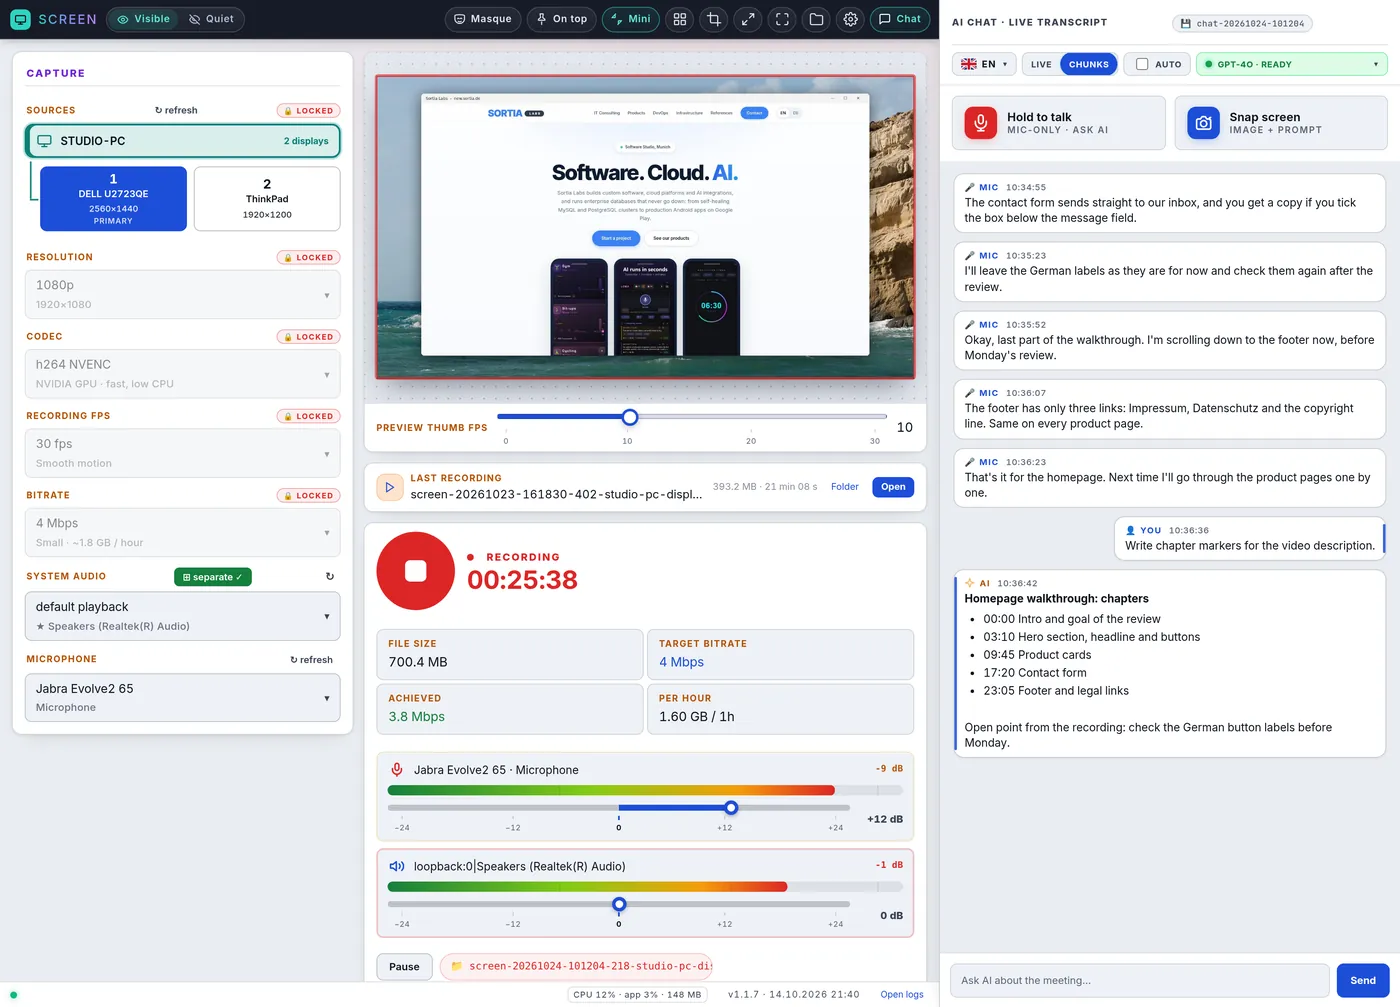This screenshot has height=1007, width=1400.
Task: Open the GPT-4o Ready model dropdown
Action: [x=1291, y=64]
